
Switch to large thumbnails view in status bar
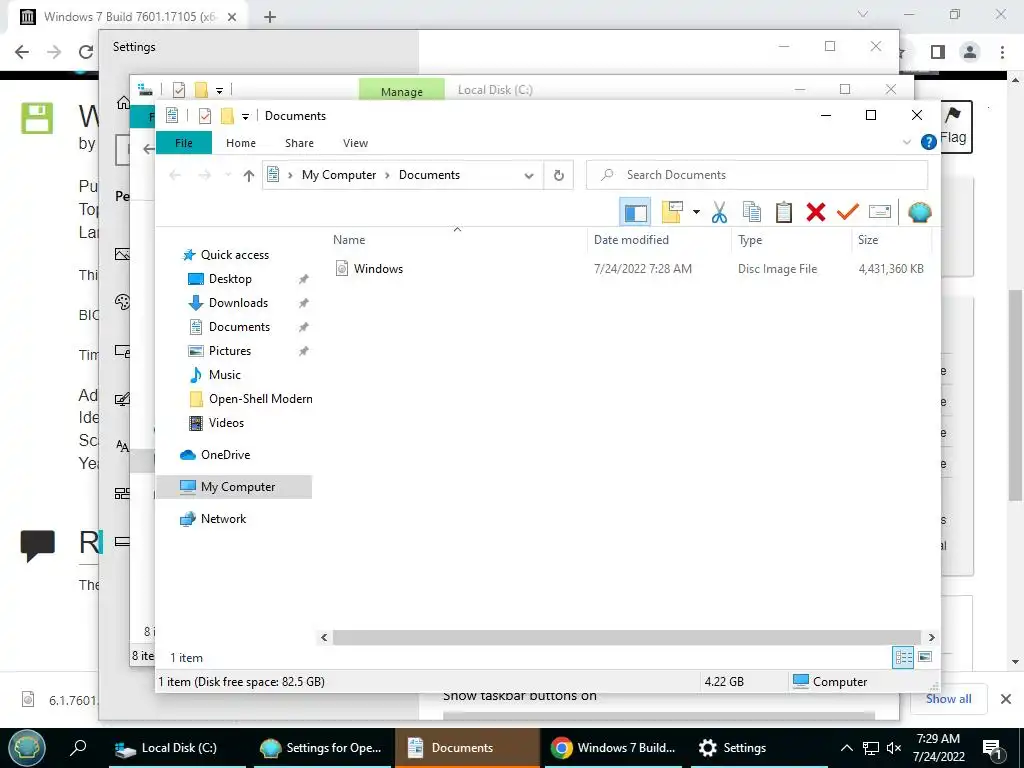click(925, 657)
